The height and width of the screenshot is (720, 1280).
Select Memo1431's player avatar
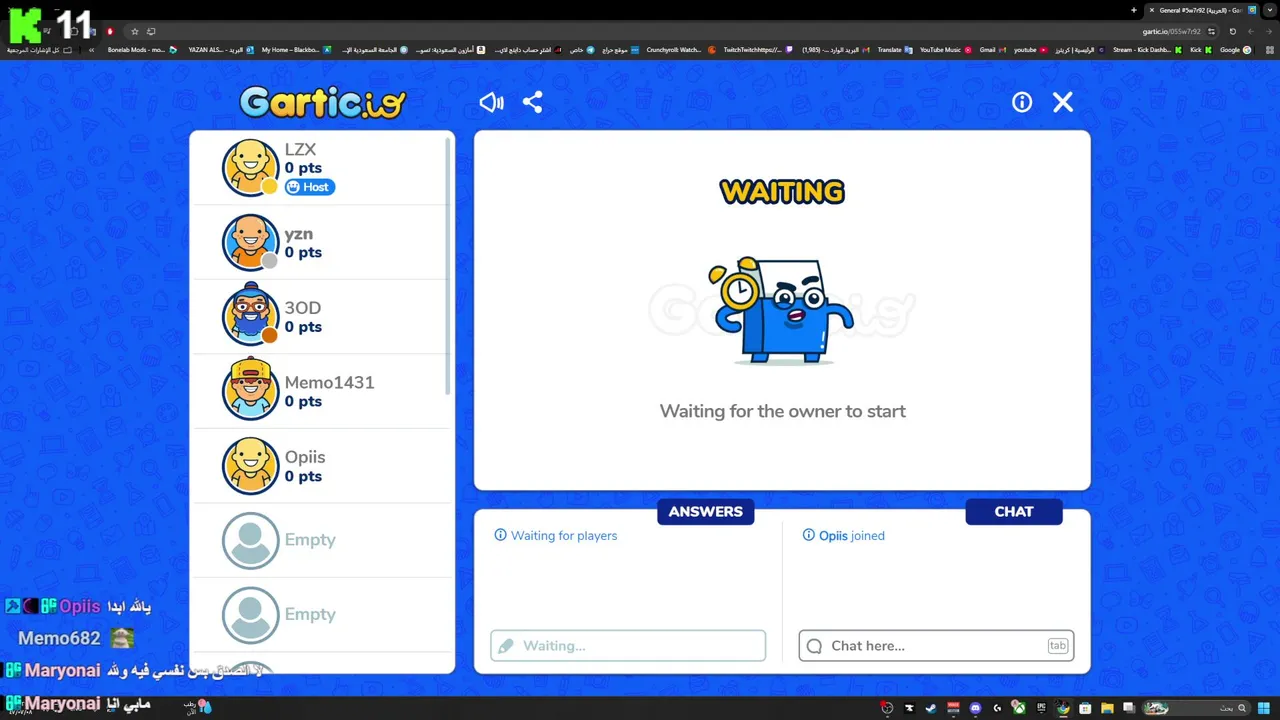(250, 390)
